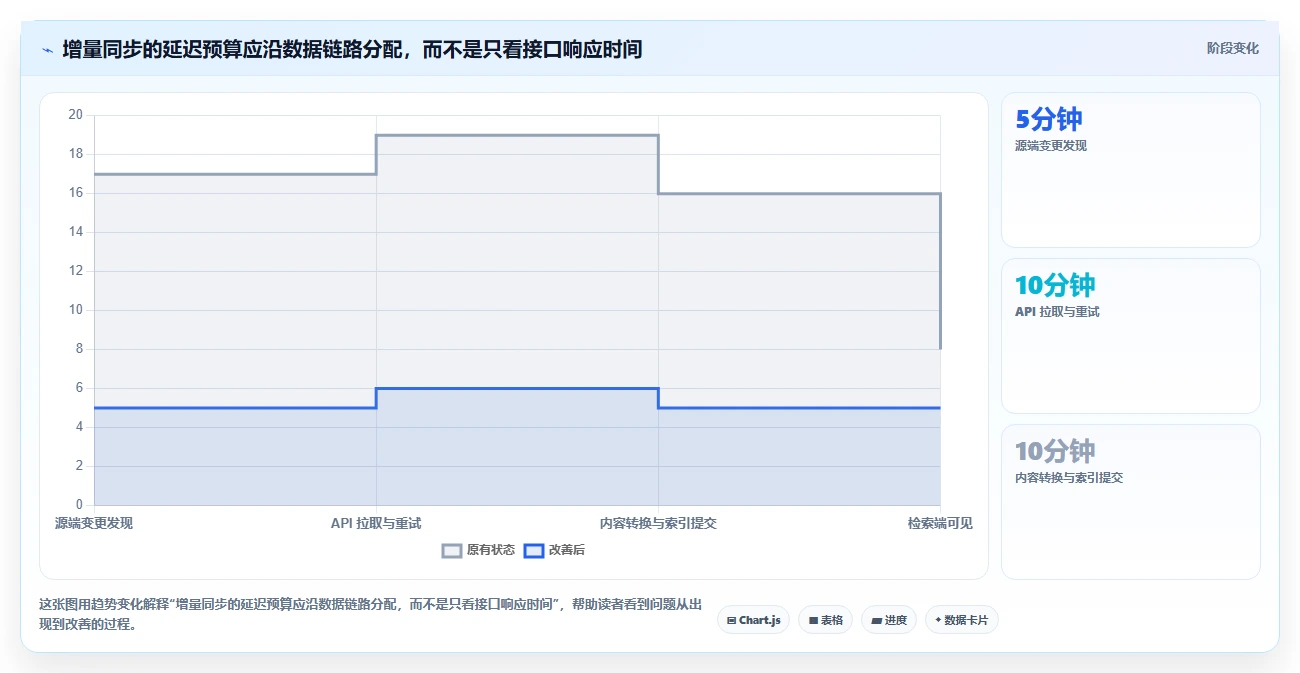The height and width of the screenshot is (673, 1300).
Task: Click the gray 原有状态 legend swatch
Action: [452, 550]
